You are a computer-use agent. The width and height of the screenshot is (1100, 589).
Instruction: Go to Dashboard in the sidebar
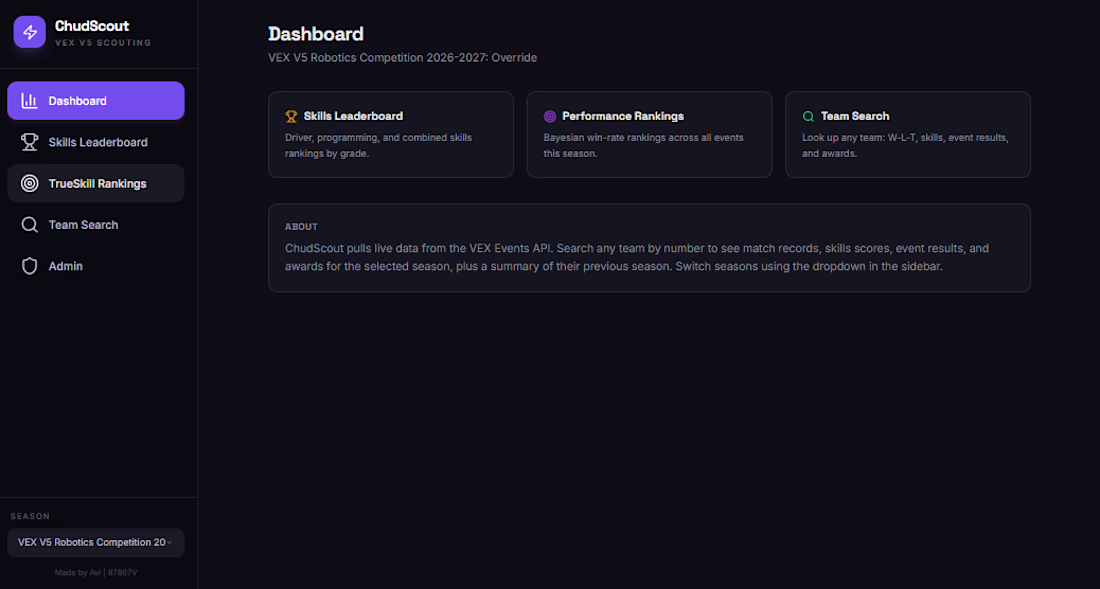pos(96,101)
